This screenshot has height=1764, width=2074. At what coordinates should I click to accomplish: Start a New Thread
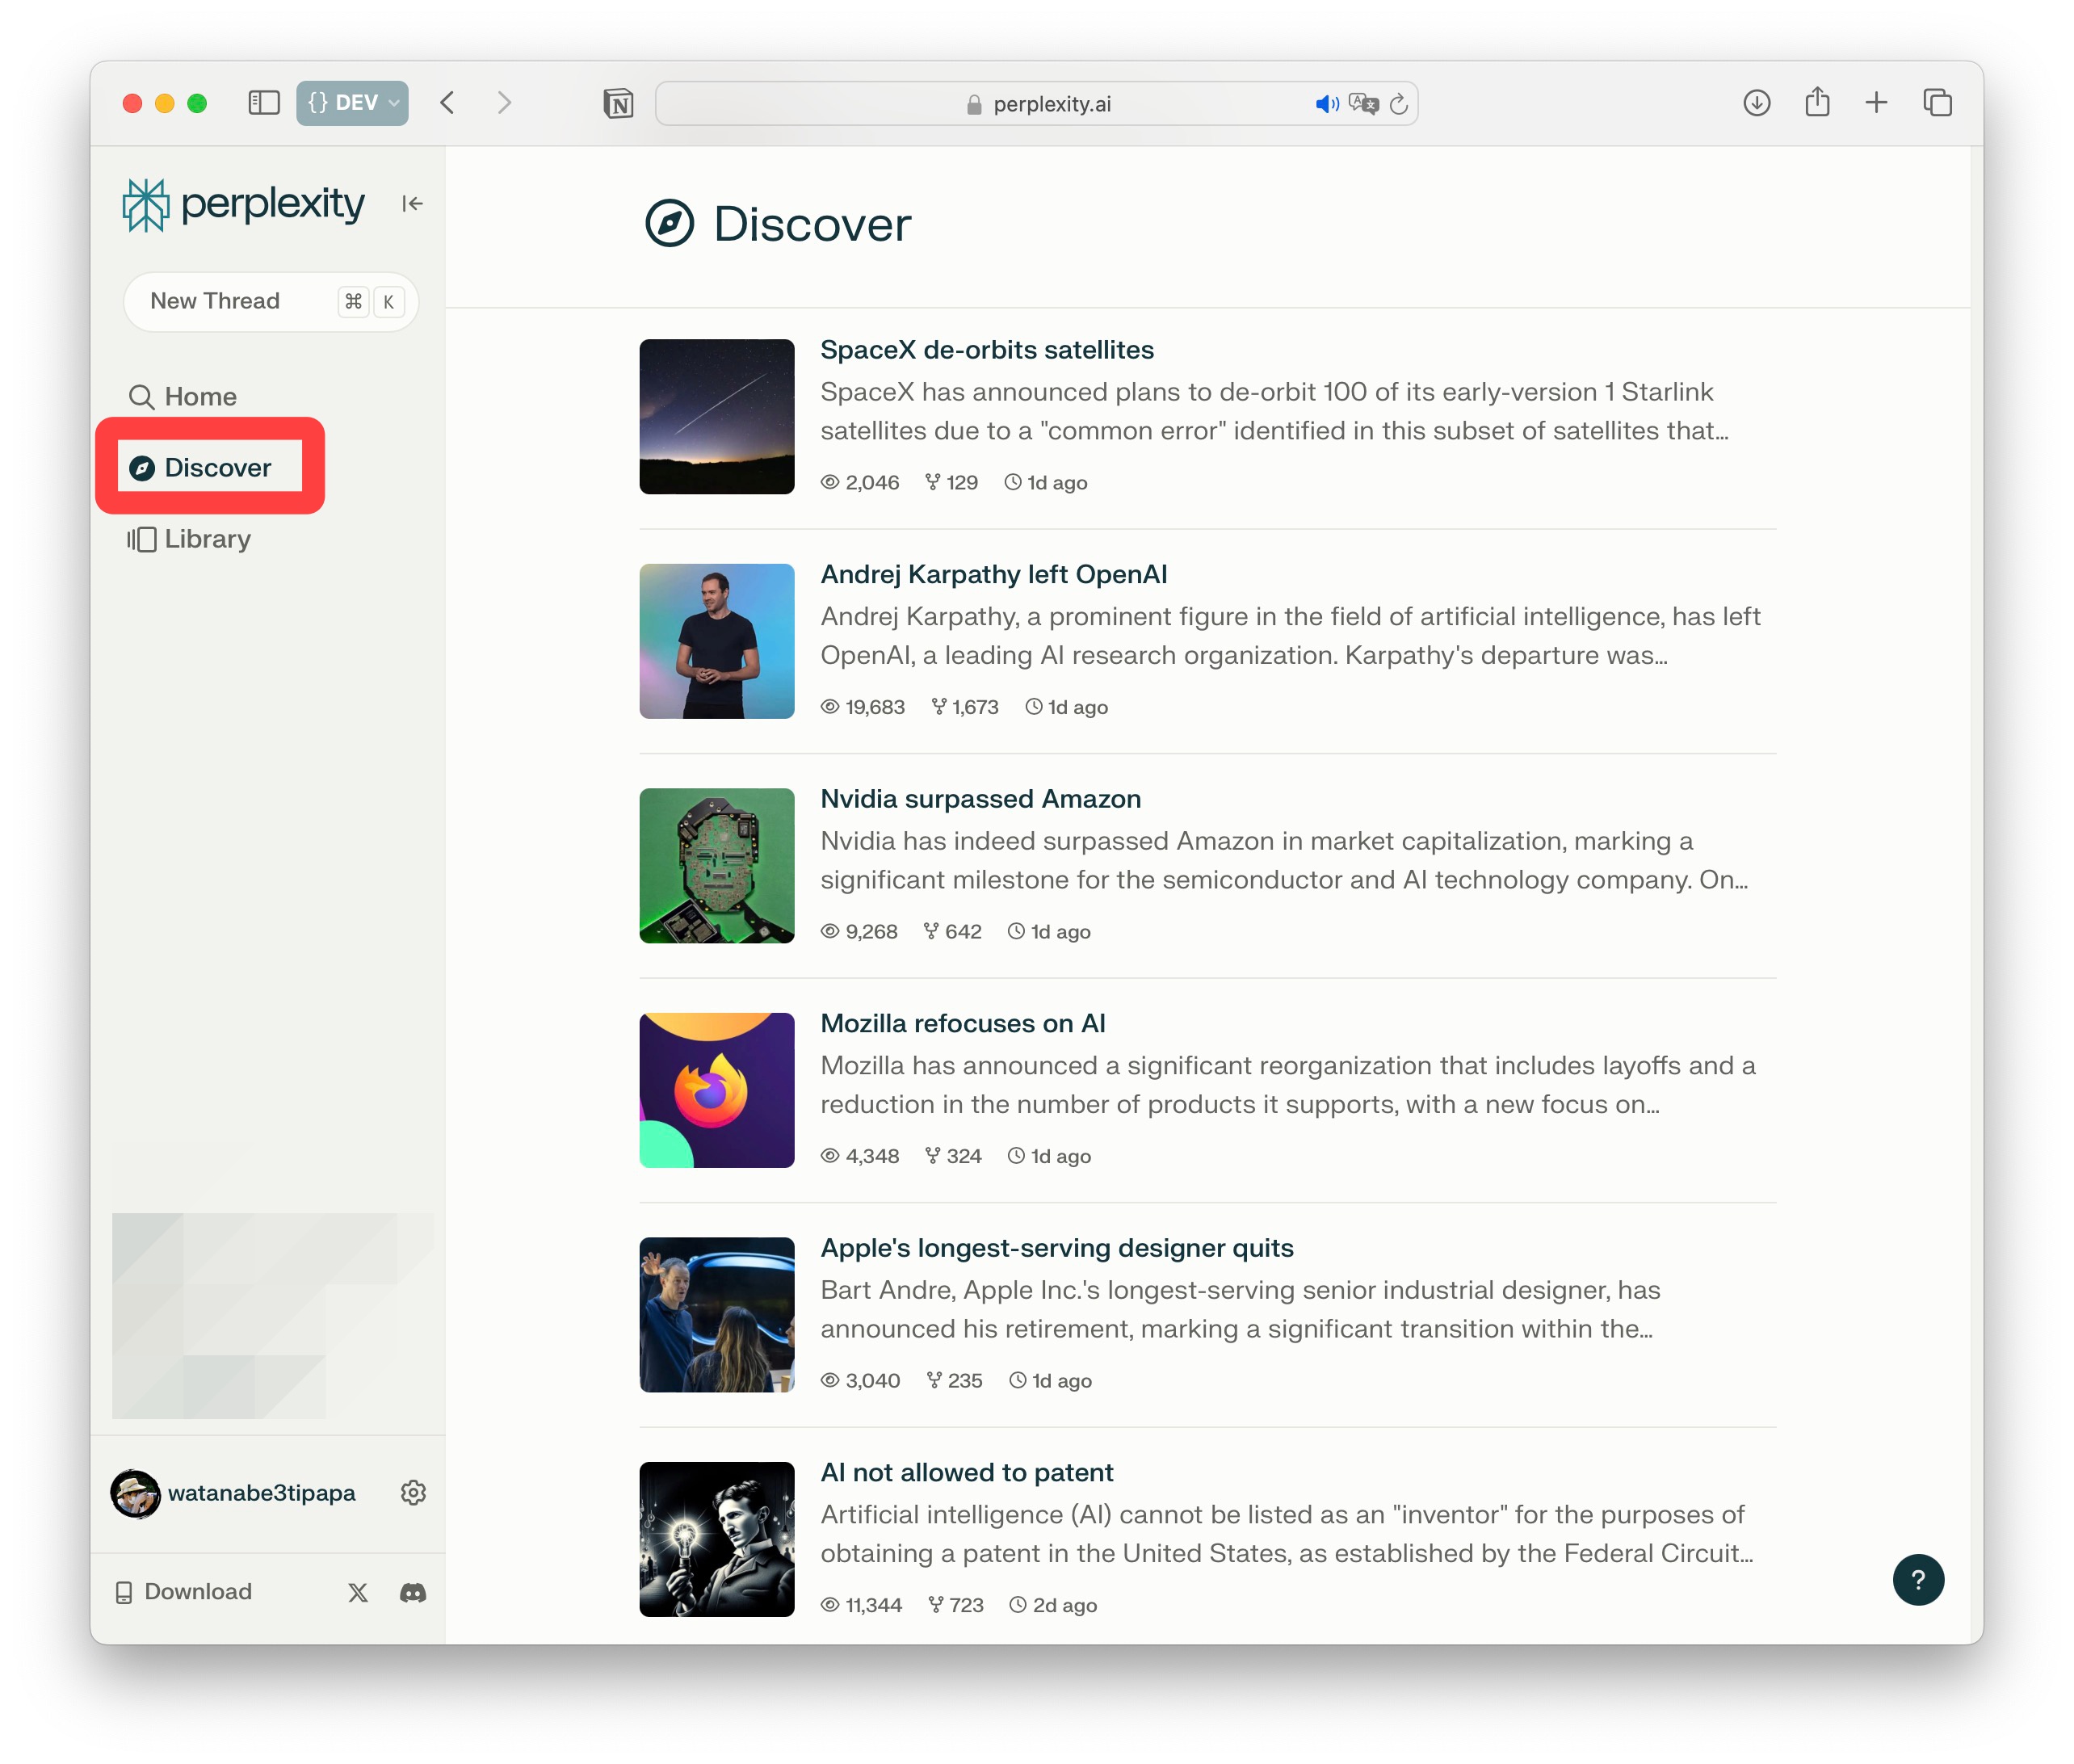[x=270, y=301]
